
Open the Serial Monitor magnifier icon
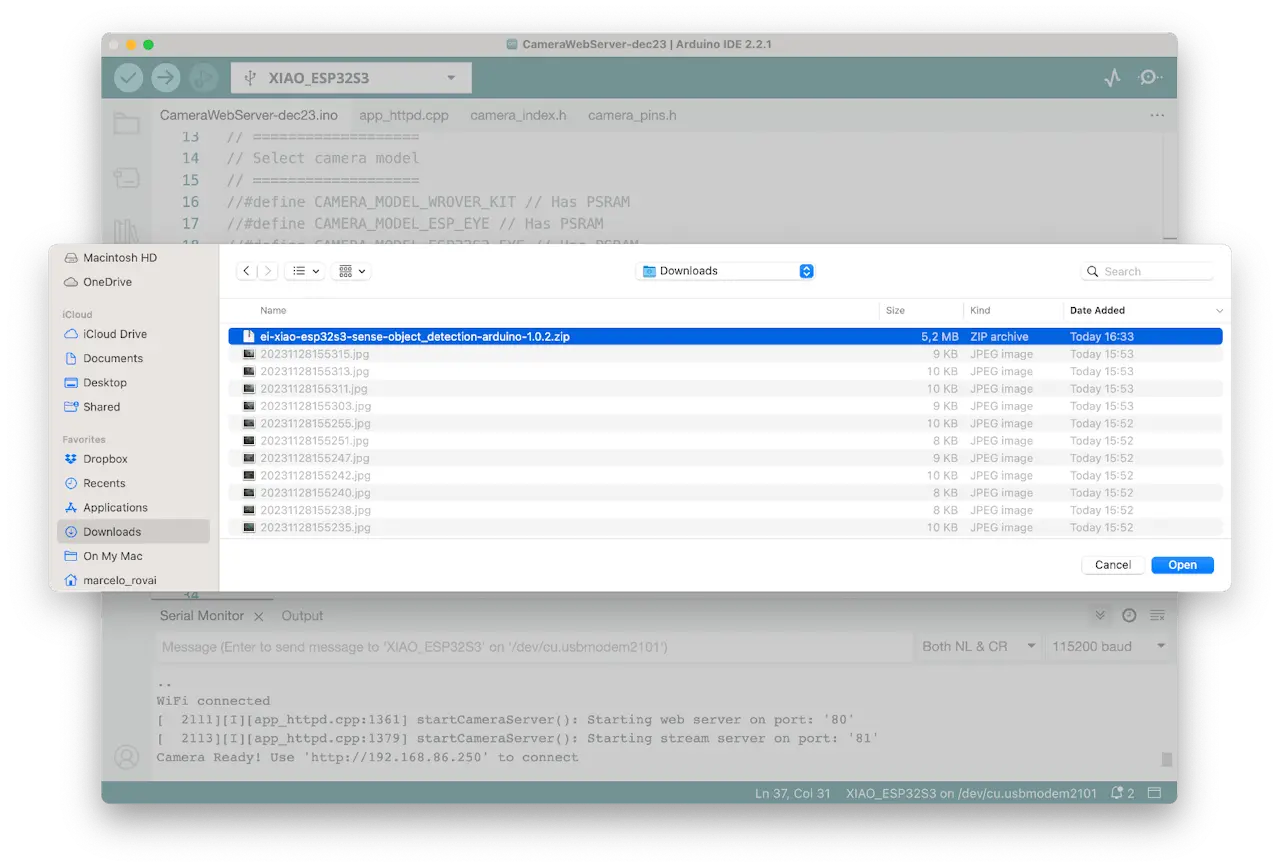1150,78
